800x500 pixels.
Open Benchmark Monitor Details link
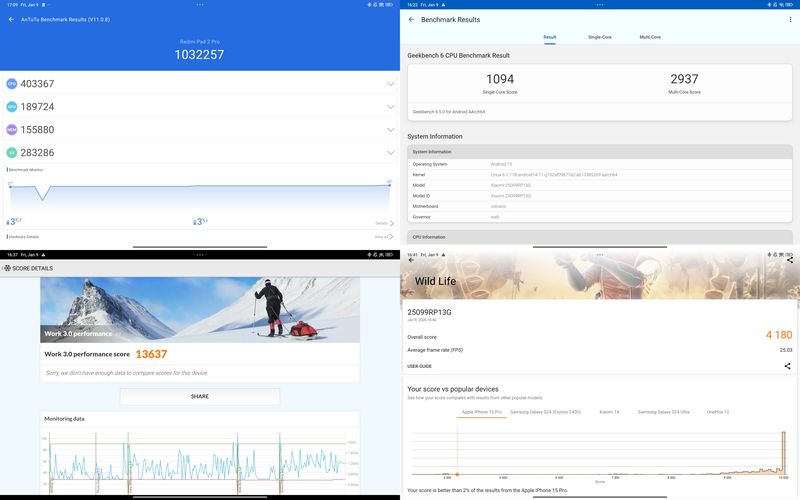[x=383, y=223]
